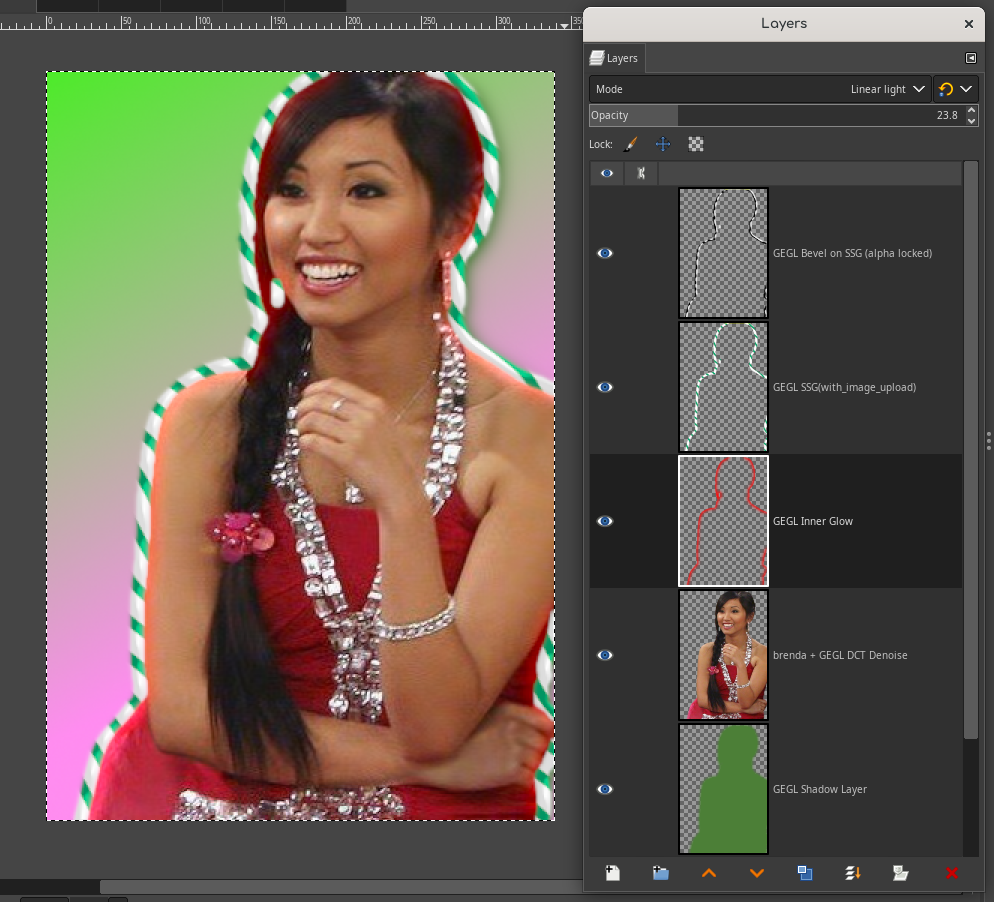This screenshot has height=902, width=994.
Task: Lower the selected layer one step
Action: click(756, 873)
